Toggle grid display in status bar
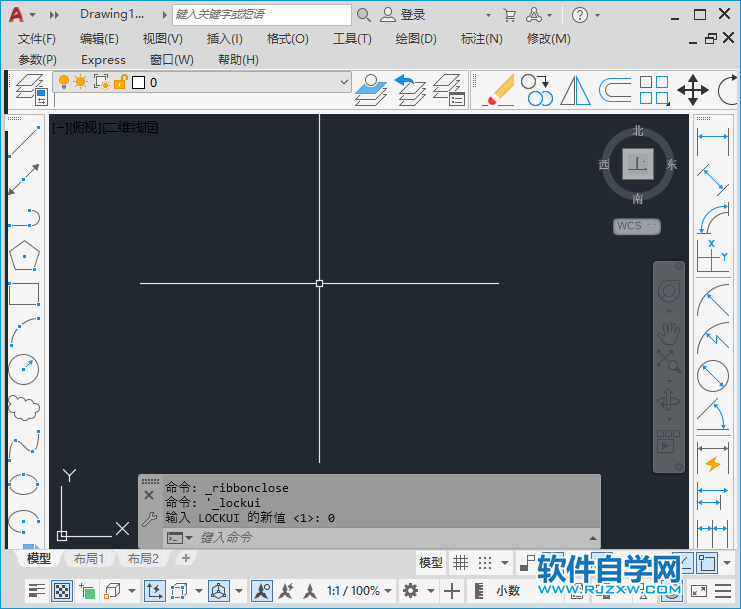This screenshot has width=741, height=609. coord(460,563)
